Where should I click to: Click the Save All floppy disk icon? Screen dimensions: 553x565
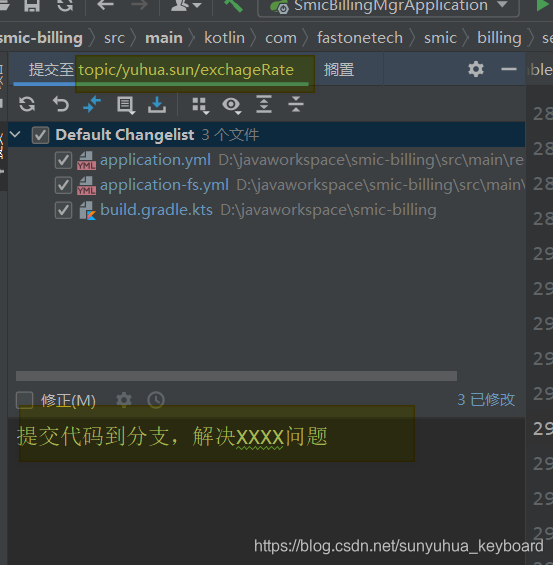point(32,5)
